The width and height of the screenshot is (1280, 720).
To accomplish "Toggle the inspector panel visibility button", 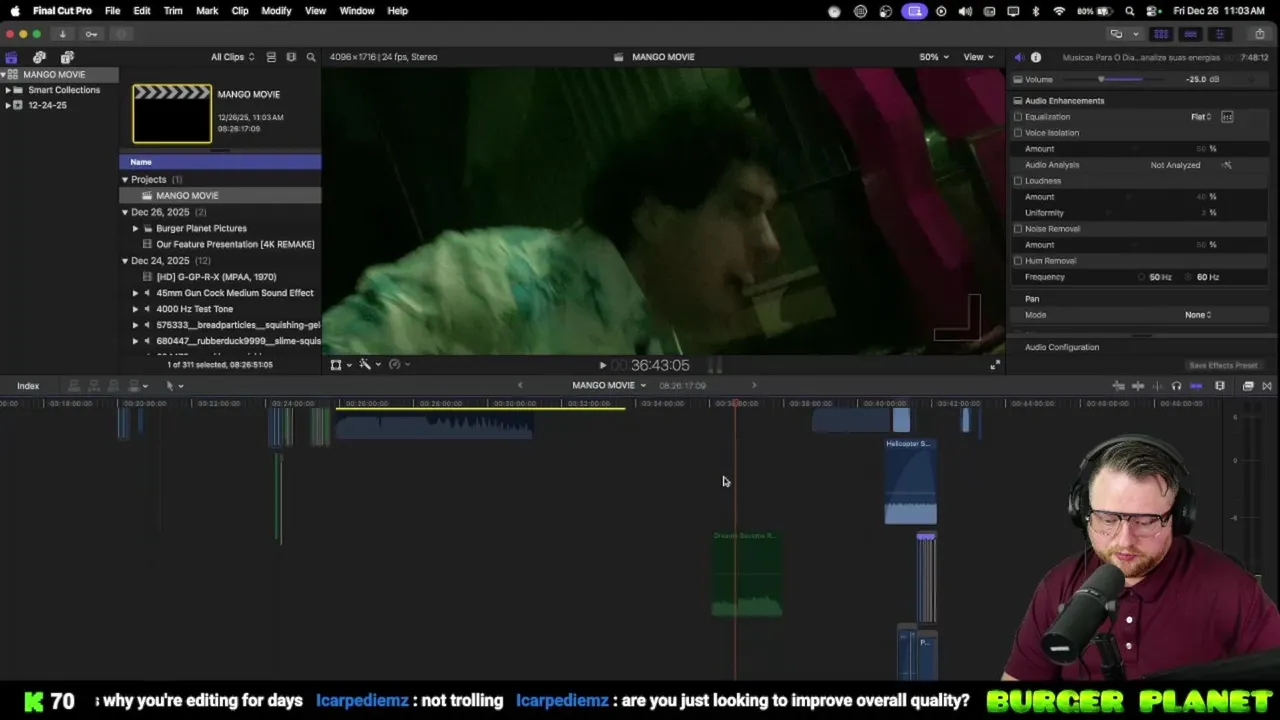I will [1219, 34].
